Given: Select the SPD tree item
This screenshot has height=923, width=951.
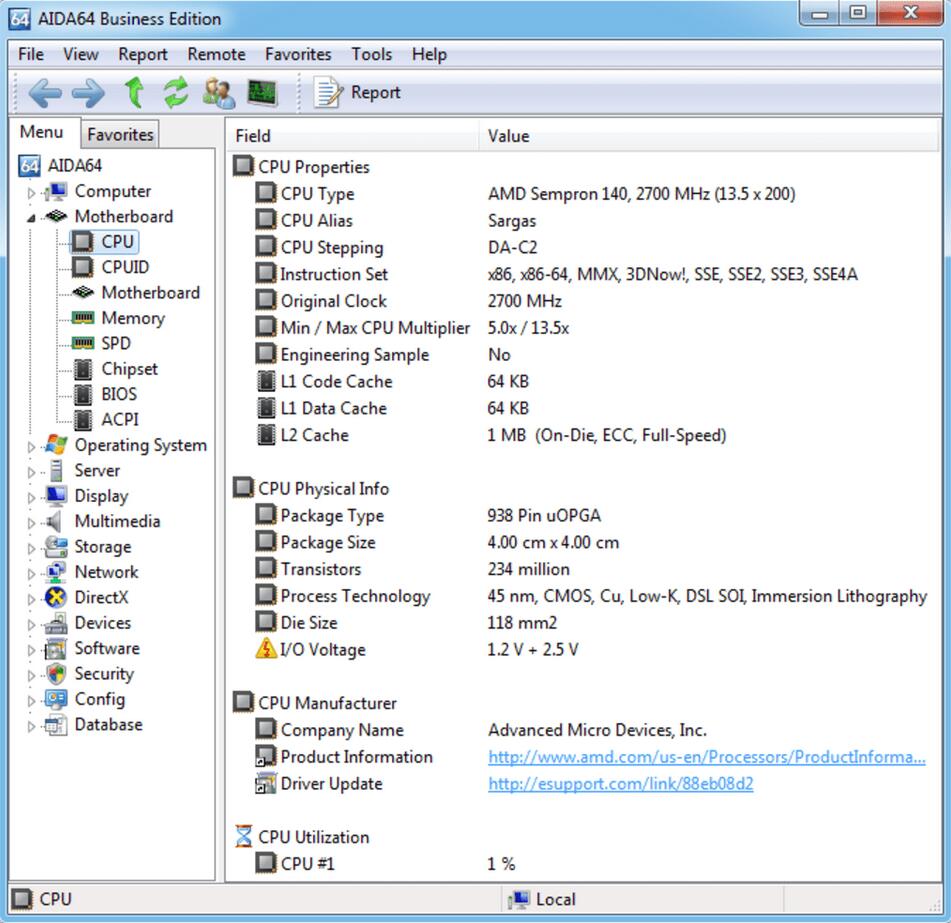Looking at the screenshot, I should 115,343.
